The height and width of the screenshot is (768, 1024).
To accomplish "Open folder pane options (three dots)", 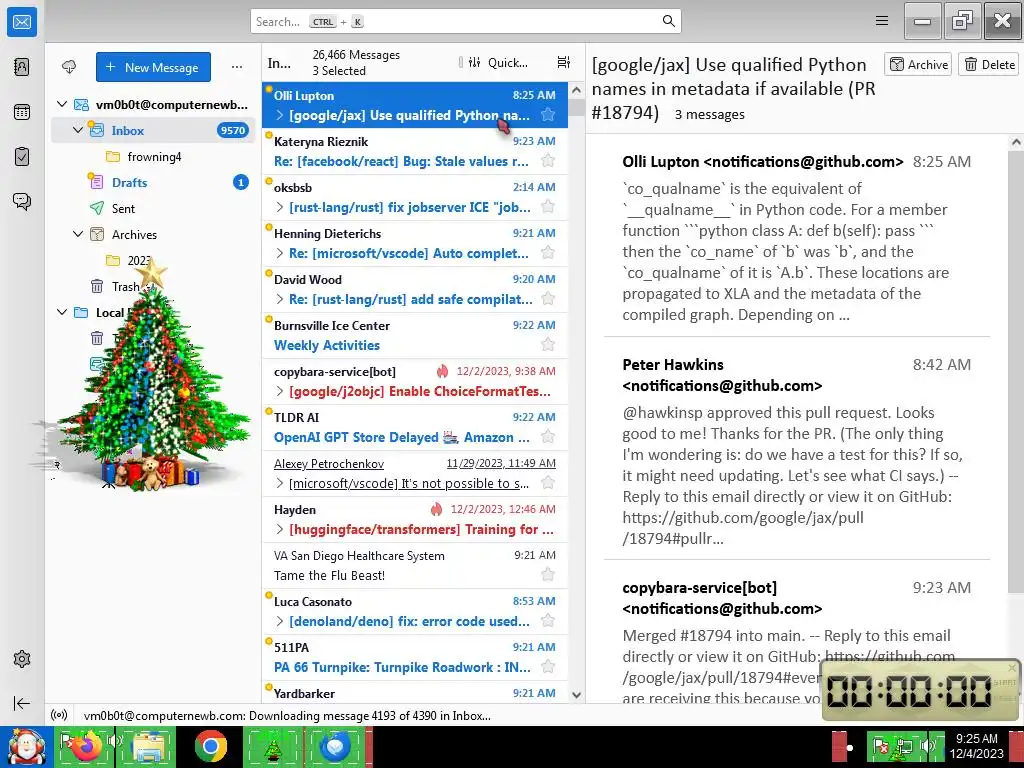I will click(237, 67).
